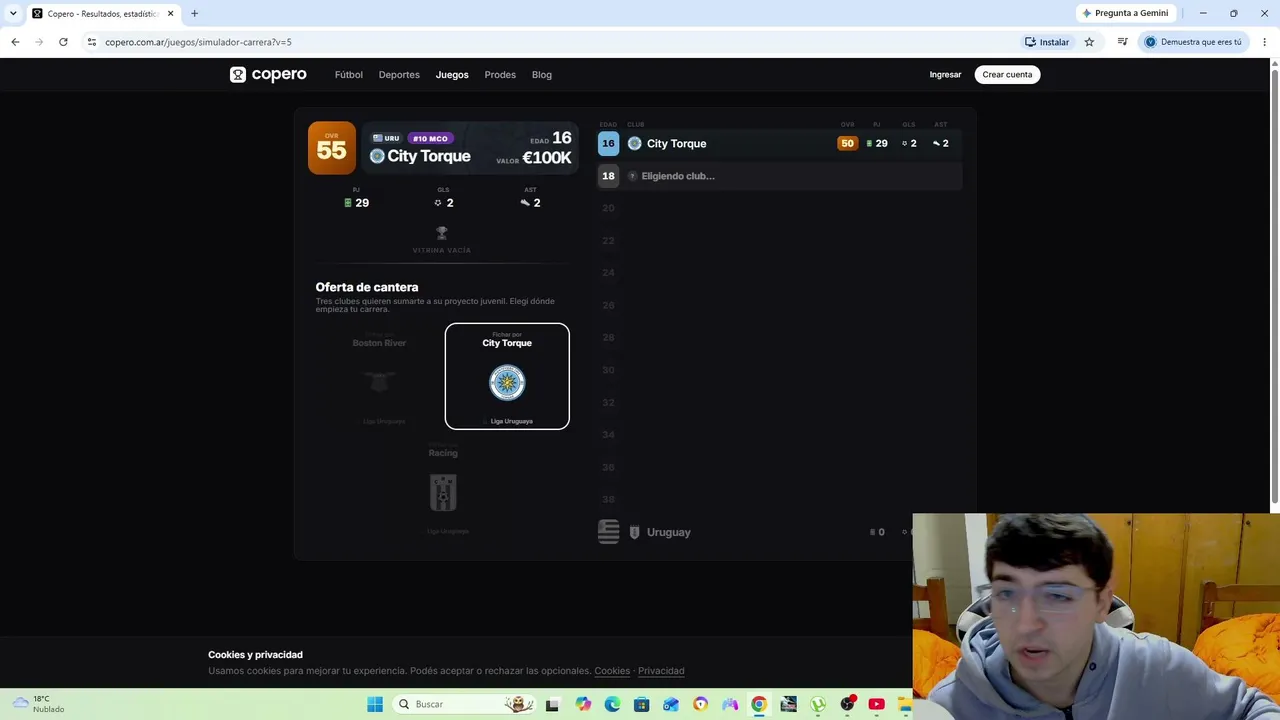The image size is (1280, 720).
Task: Open the media controls icon in Chrome toolbar
Action: pyautogui.click(x=1123, y=42)
